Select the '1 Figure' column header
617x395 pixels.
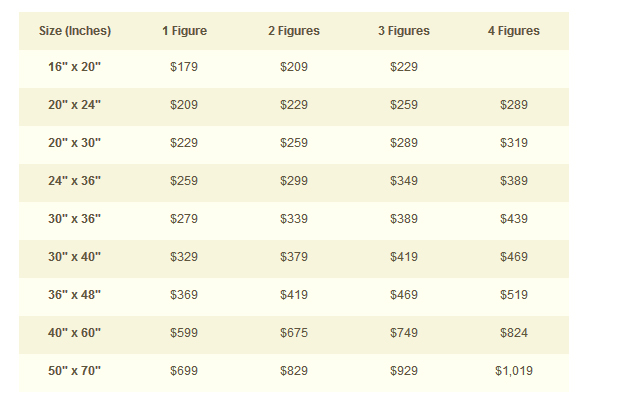tap(184, 31)
